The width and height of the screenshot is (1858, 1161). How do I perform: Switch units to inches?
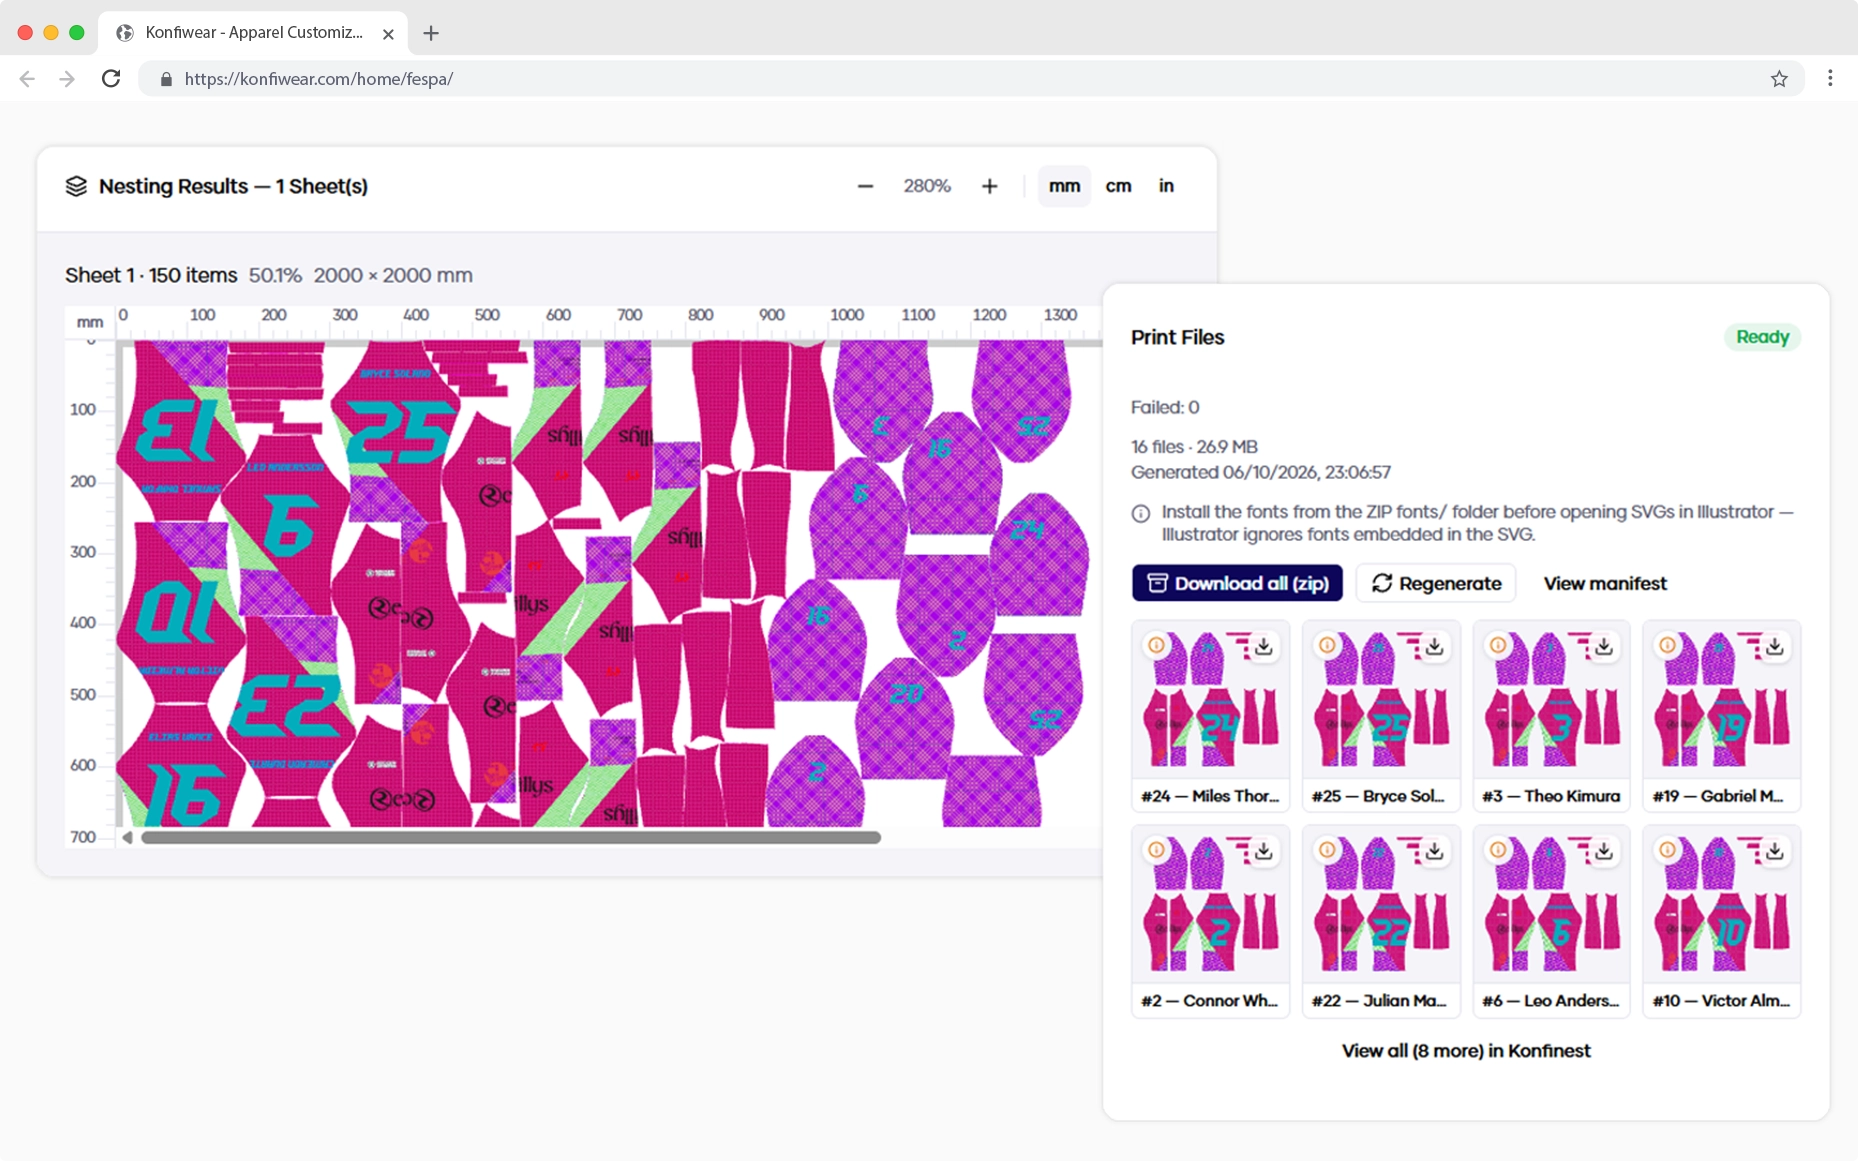click(1166, 186)
